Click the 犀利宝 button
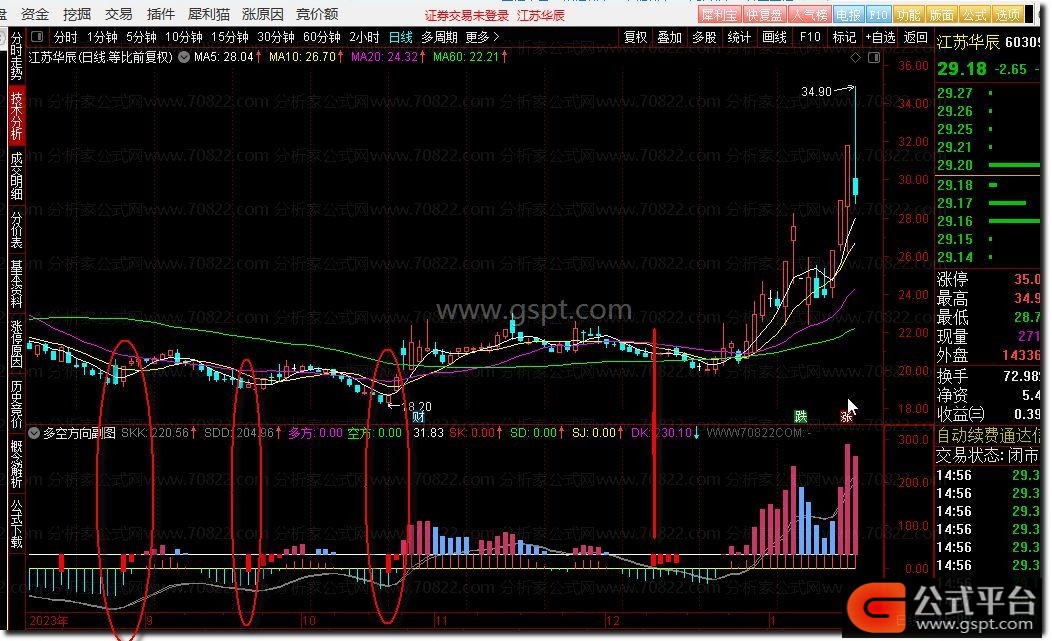 click(719, 14)
